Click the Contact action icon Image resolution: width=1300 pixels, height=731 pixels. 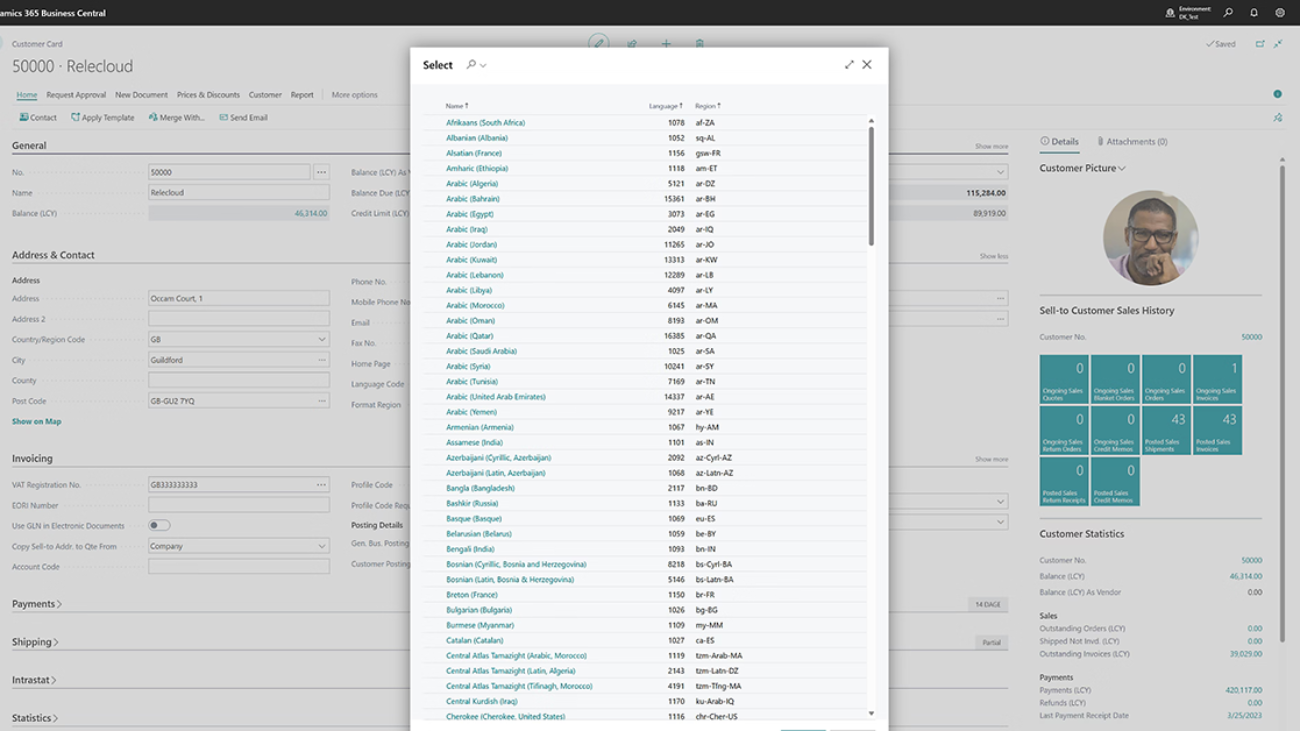[24, 118]
